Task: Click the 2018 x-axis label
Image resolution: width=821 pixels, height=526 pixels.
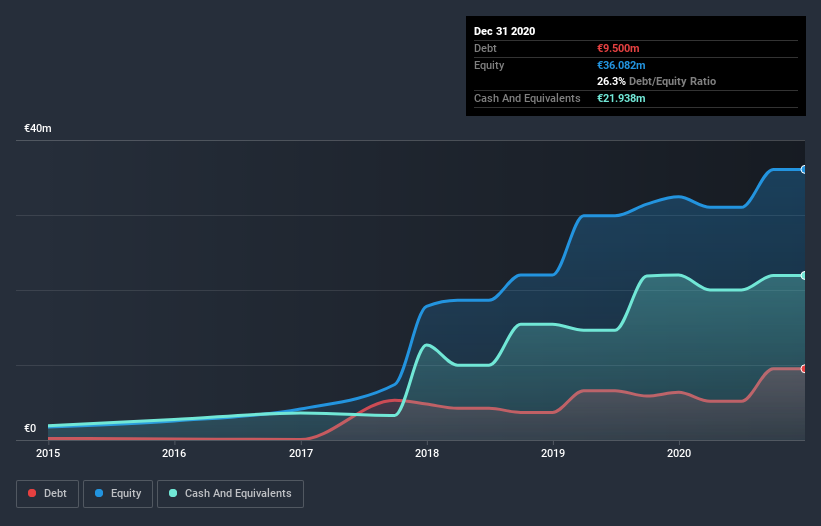Action: pos(427,453)
